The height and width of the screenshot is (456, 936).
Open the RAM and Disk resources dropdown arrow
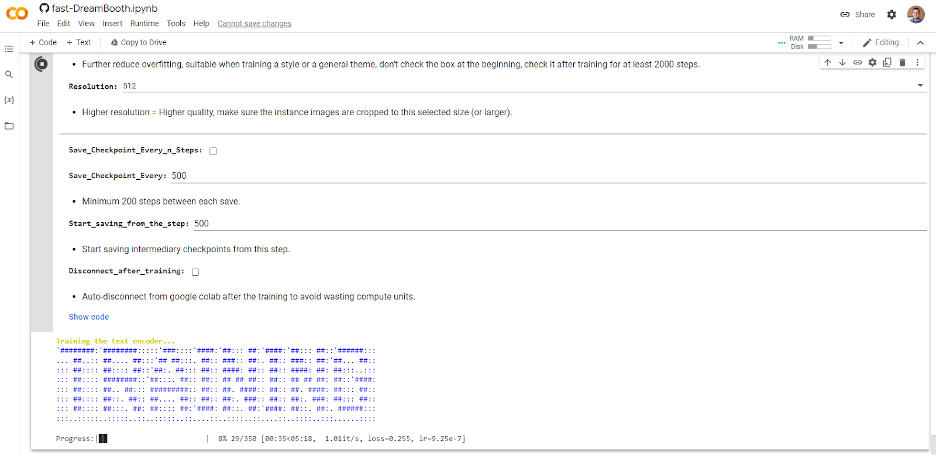(x=840, y=43)
